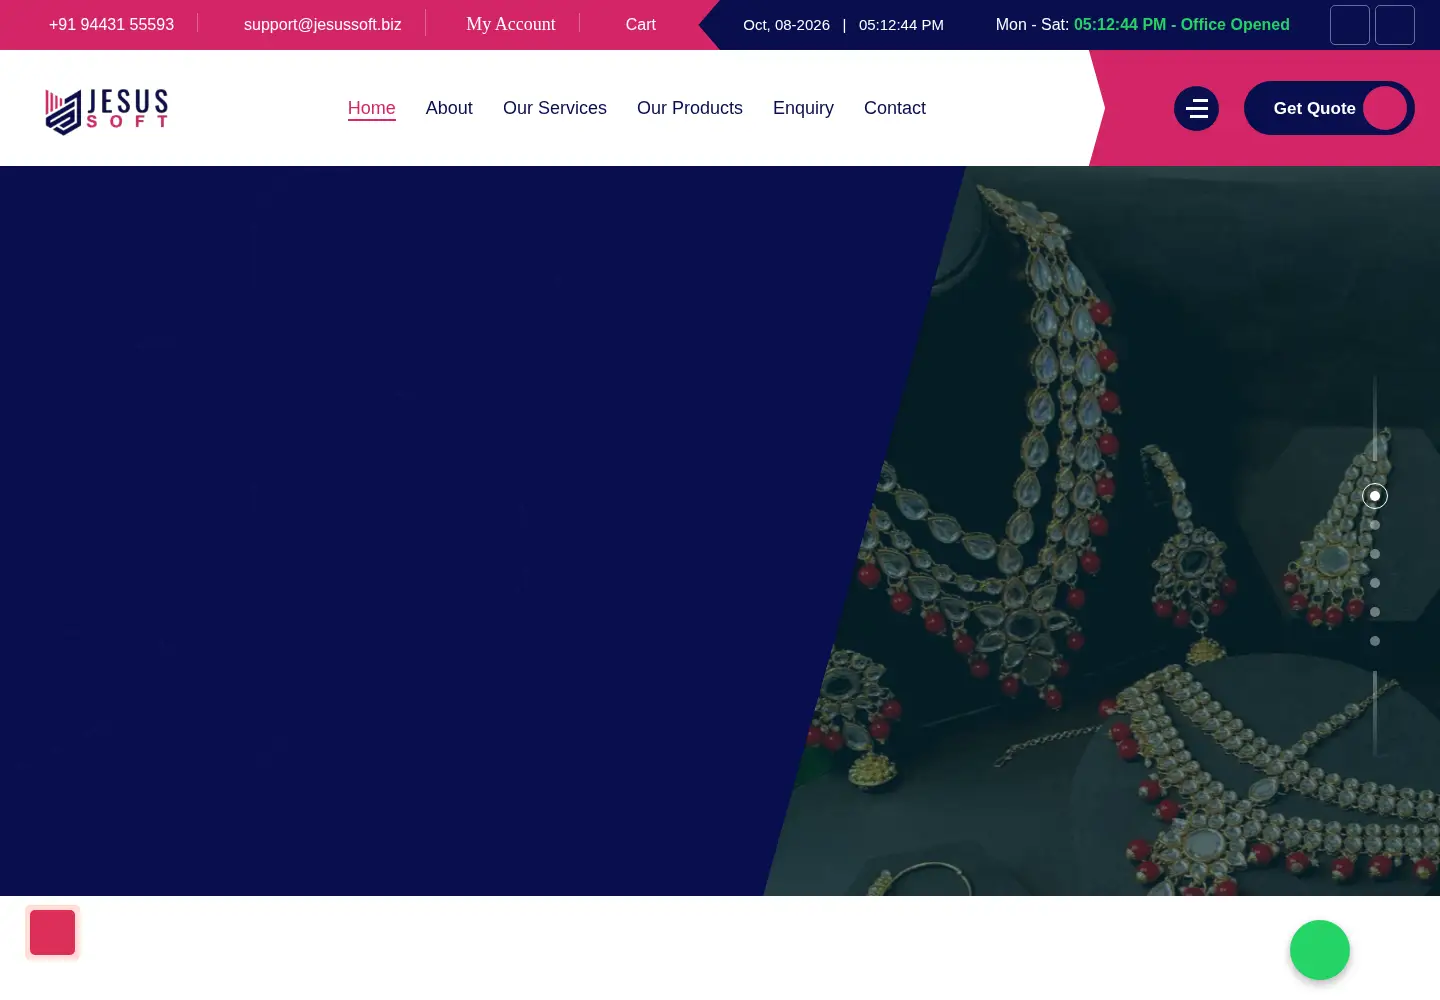Screen dimensions: 1440x1000
Task: Open the Our Products menu
Action: pyautogui.click(x=690, y=108)
